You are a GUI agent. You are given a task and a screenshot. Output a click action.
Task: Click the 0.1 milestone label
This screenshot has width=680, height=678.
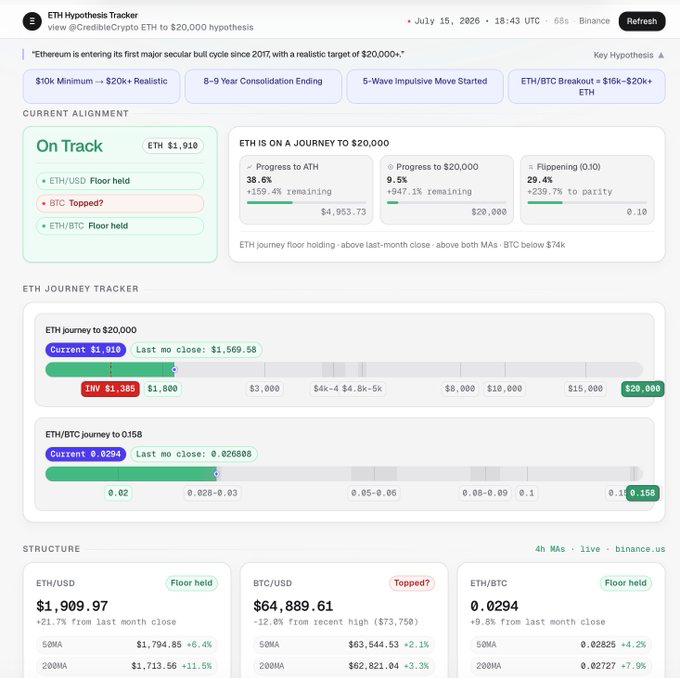[x=526, y=493]
